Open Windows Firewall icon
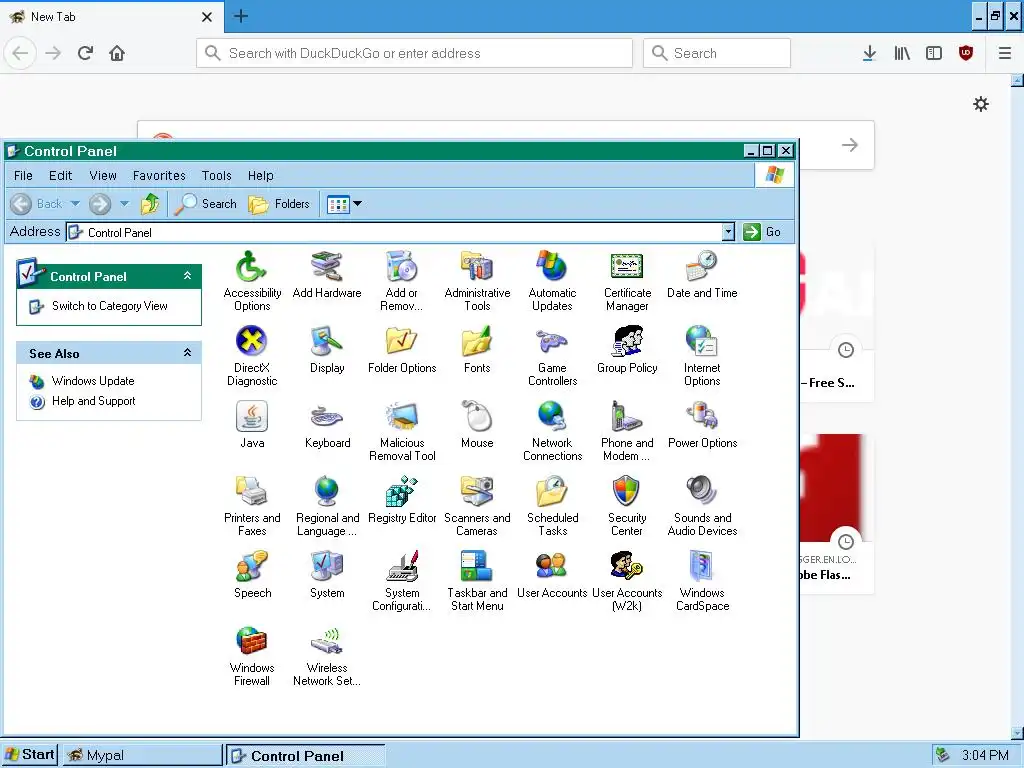The width and height of the screenshot is (1024, 768). [x=252, y=641]
